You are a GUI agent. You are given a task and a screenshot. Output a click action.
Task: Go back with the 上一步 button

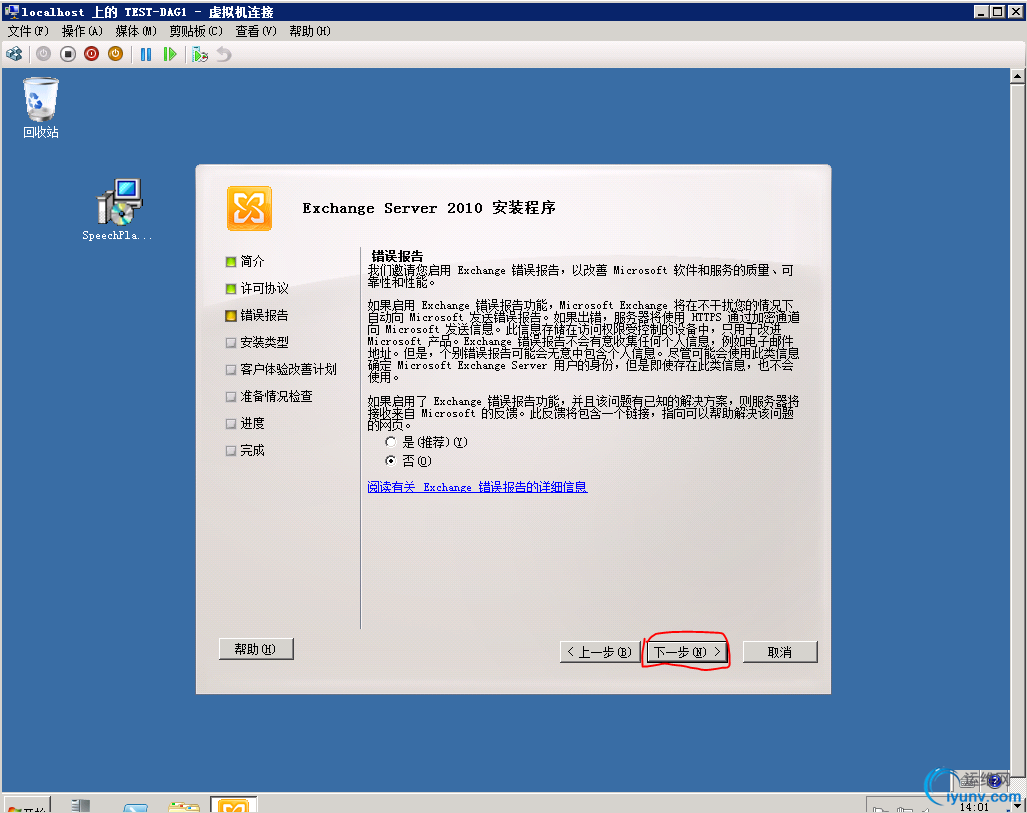pos(599,652)
